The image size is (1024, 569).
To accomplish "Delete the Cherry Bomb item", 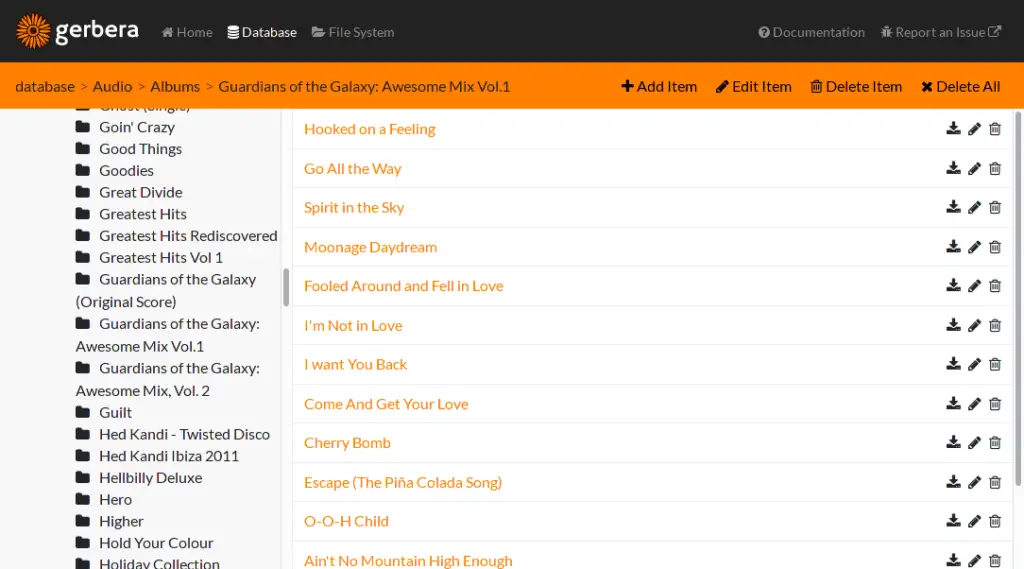I will tap(995, 442).
